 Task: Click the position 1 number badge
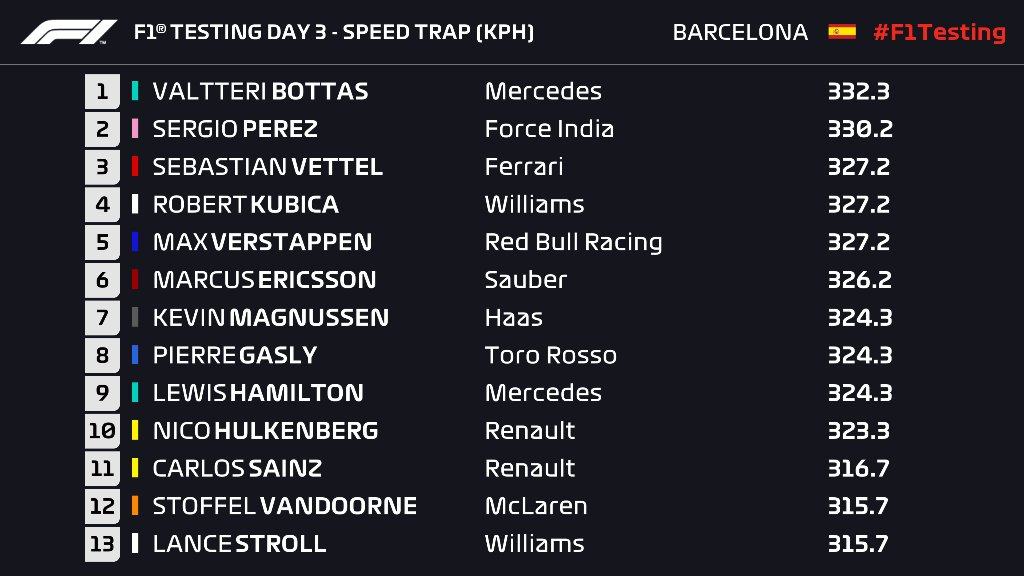pyautogui.click(x=103, y=91)
